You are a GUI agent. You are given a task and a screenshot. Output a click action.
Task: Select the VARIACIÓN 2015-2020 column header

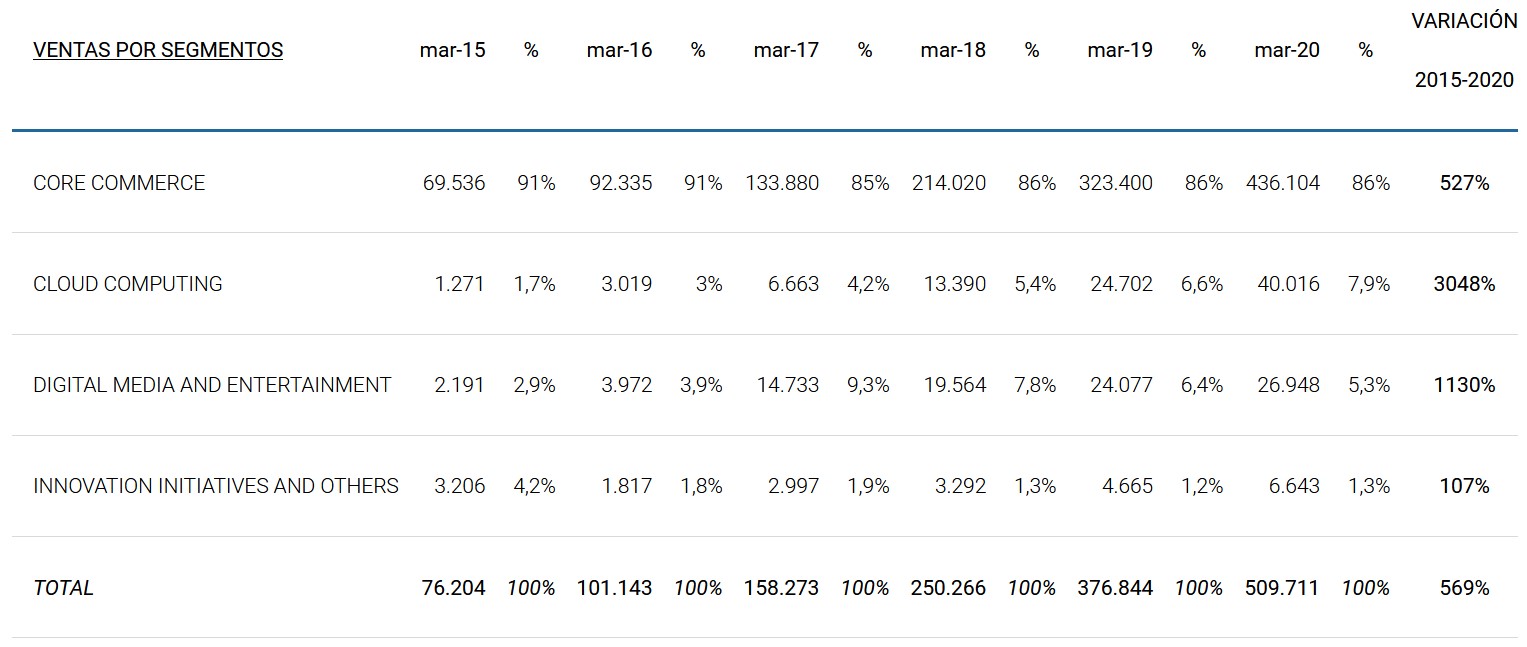pos(1464,51)
